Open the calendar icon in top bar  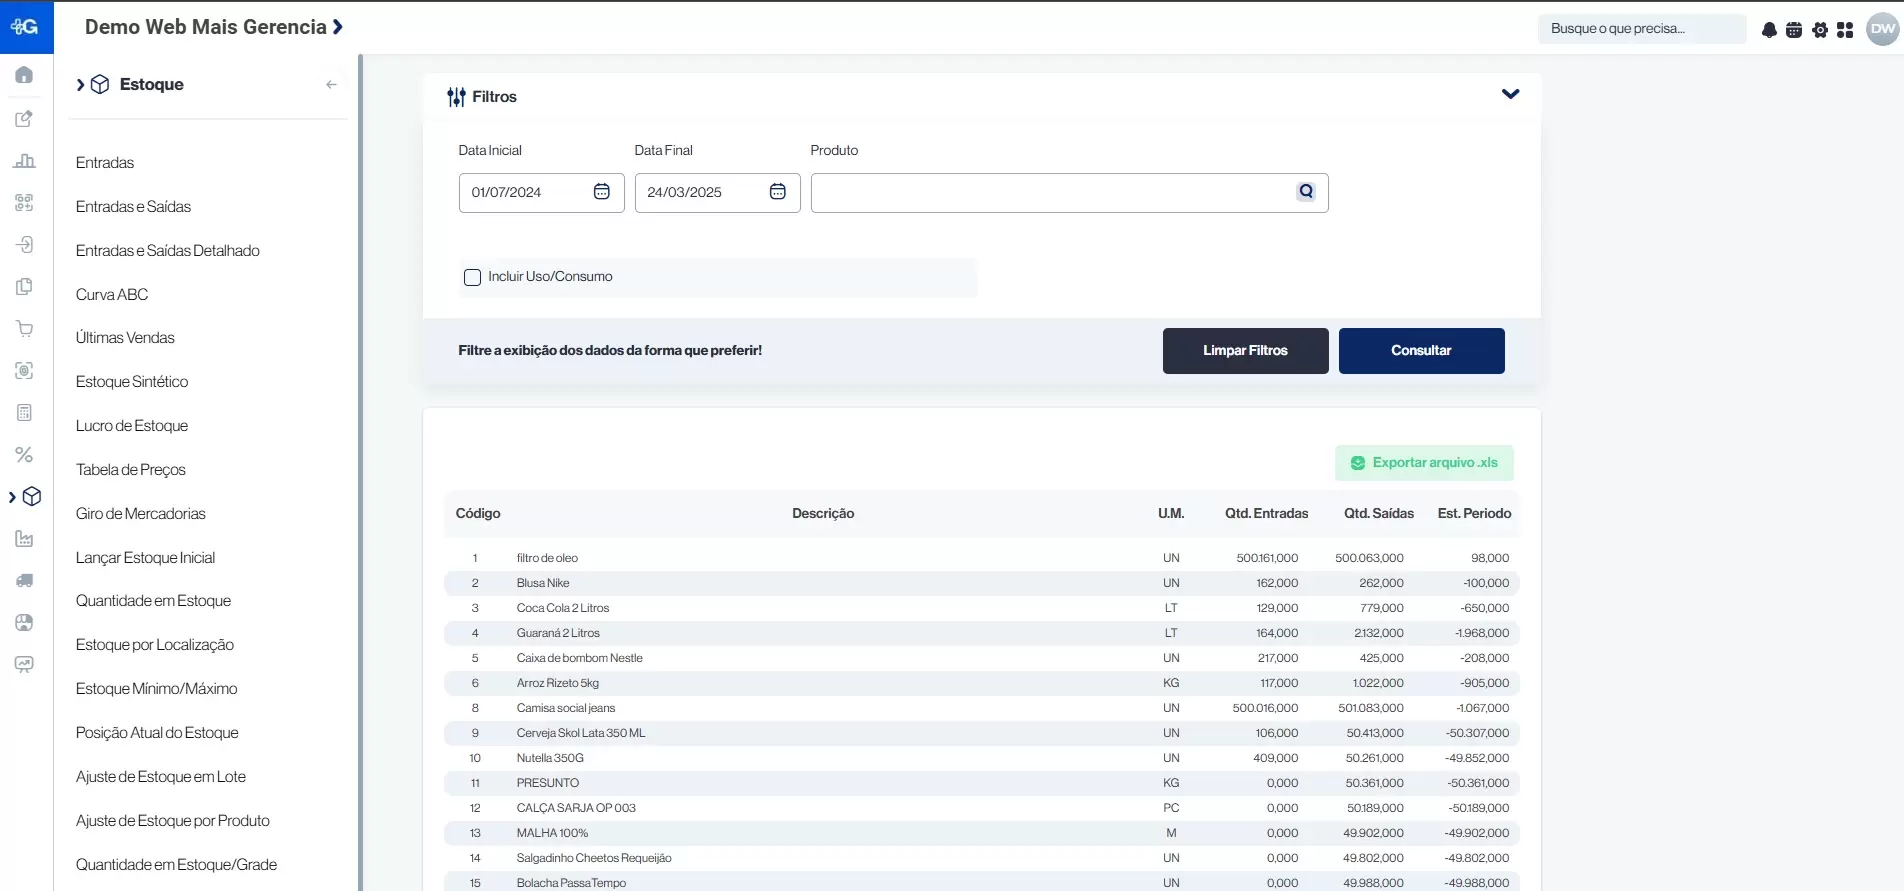1794,30
